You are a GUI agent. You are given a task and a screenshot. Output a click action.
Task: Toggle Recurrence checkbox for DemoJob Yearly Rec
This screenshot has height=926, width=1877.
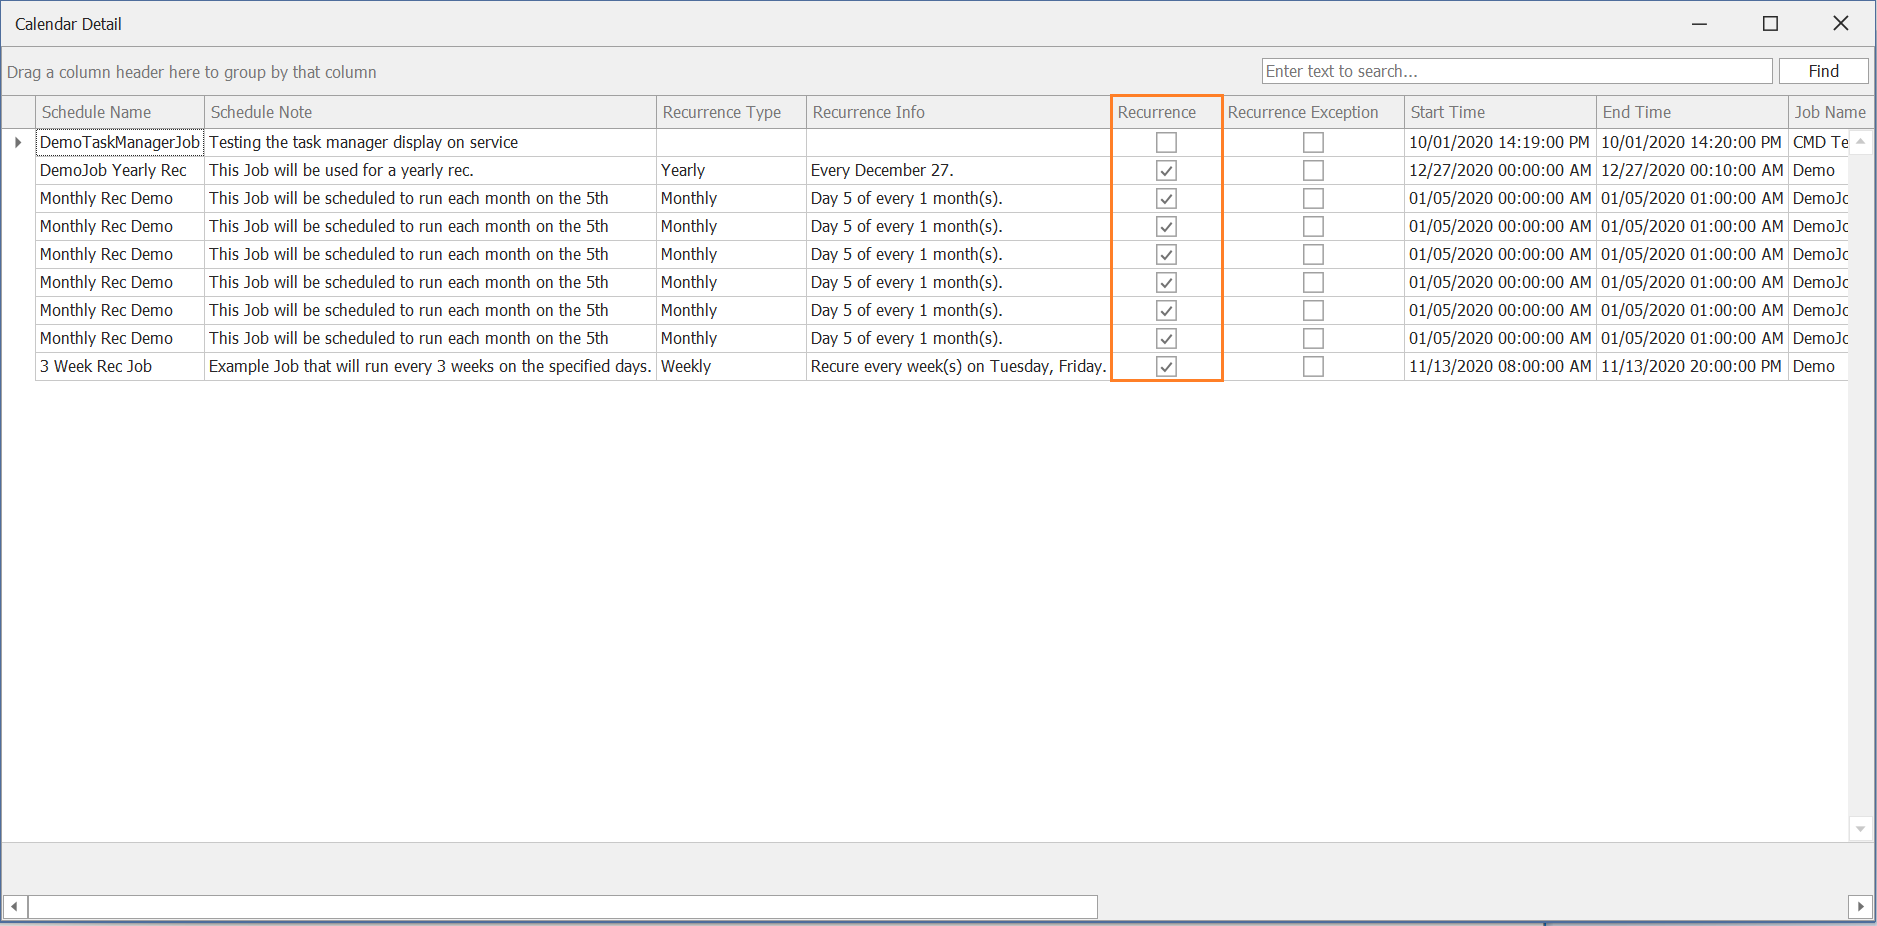click(1166, 171)
